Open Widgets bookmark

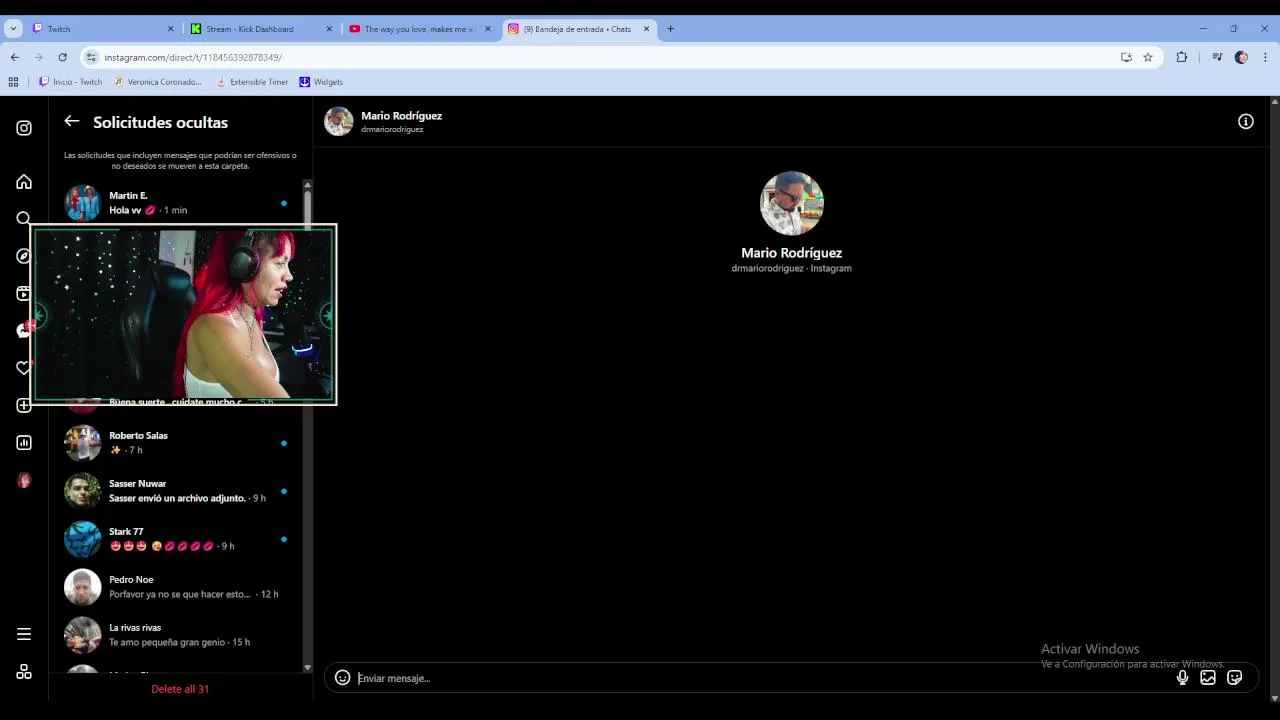321,82
